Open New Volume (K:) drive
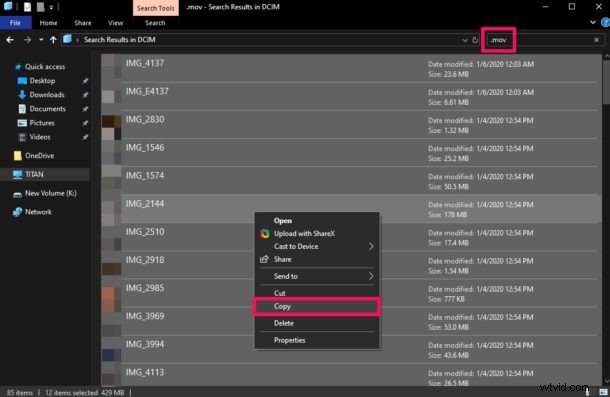 point(51,193)
